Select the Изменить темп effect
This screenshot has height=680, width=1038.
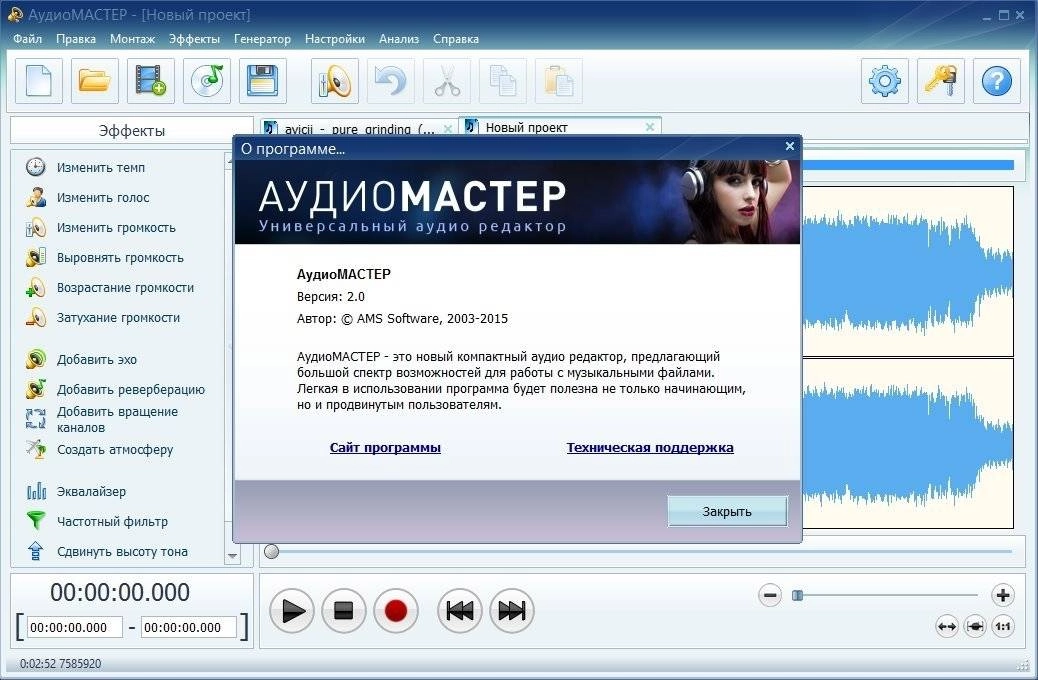[85, 168]
